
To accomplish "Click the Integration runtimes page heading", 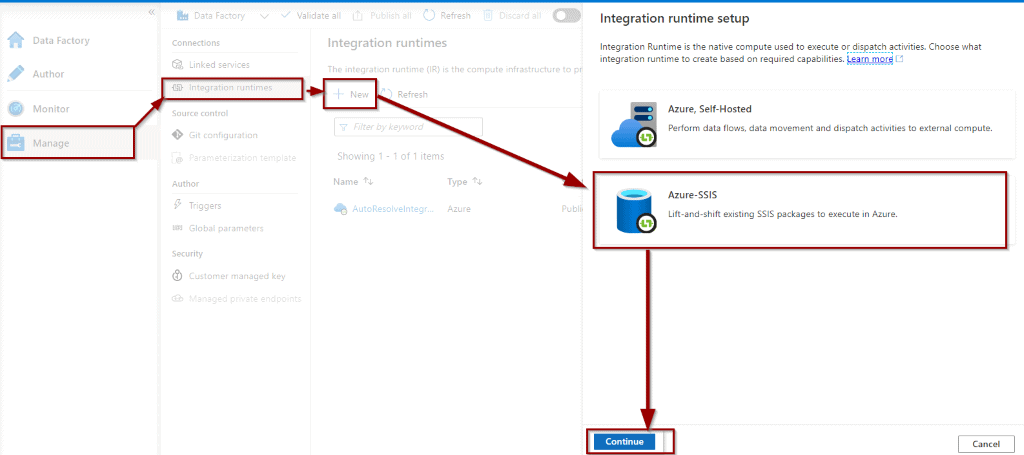I will coord(387,43).
